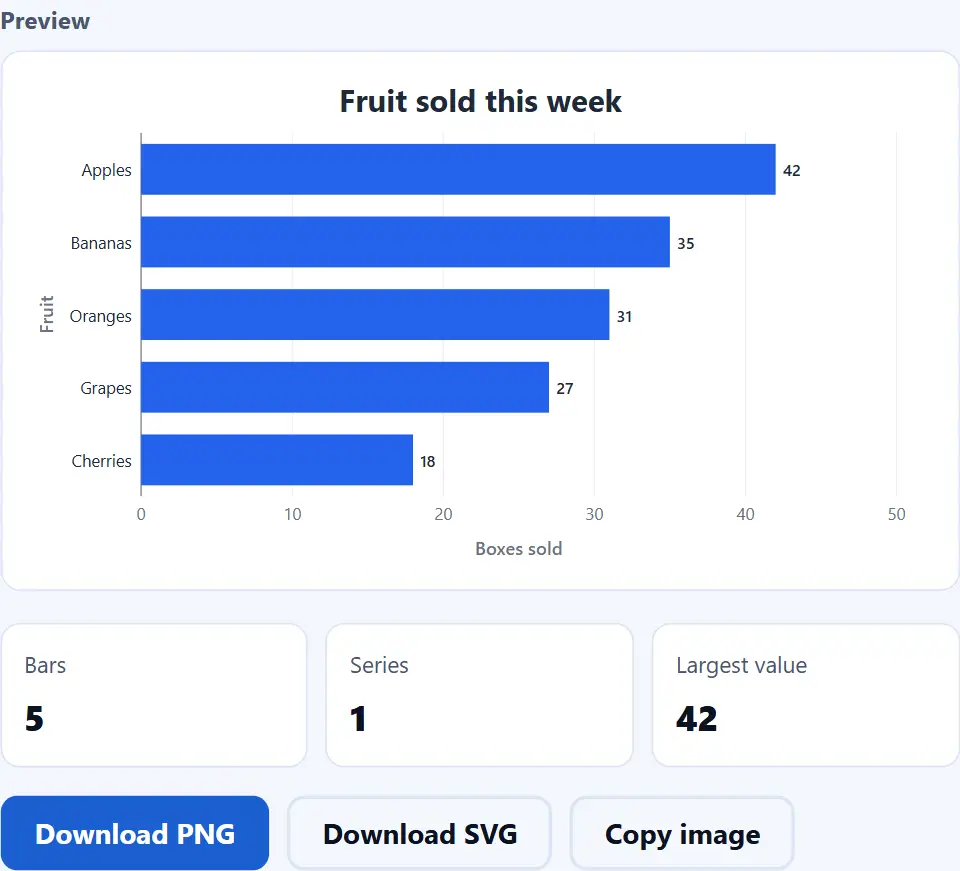Click the Download SVG button
960x871 pixels.
pos(419,833)
